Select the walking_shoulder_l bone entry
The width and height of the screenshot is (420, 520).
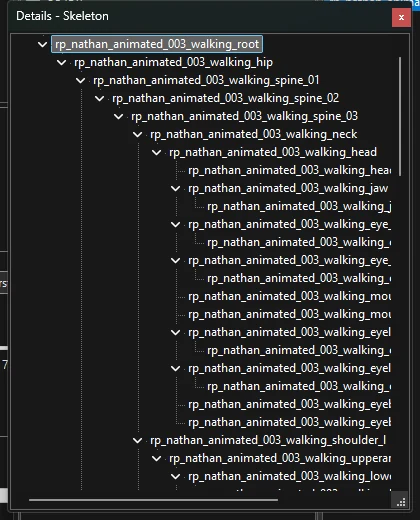268,440
